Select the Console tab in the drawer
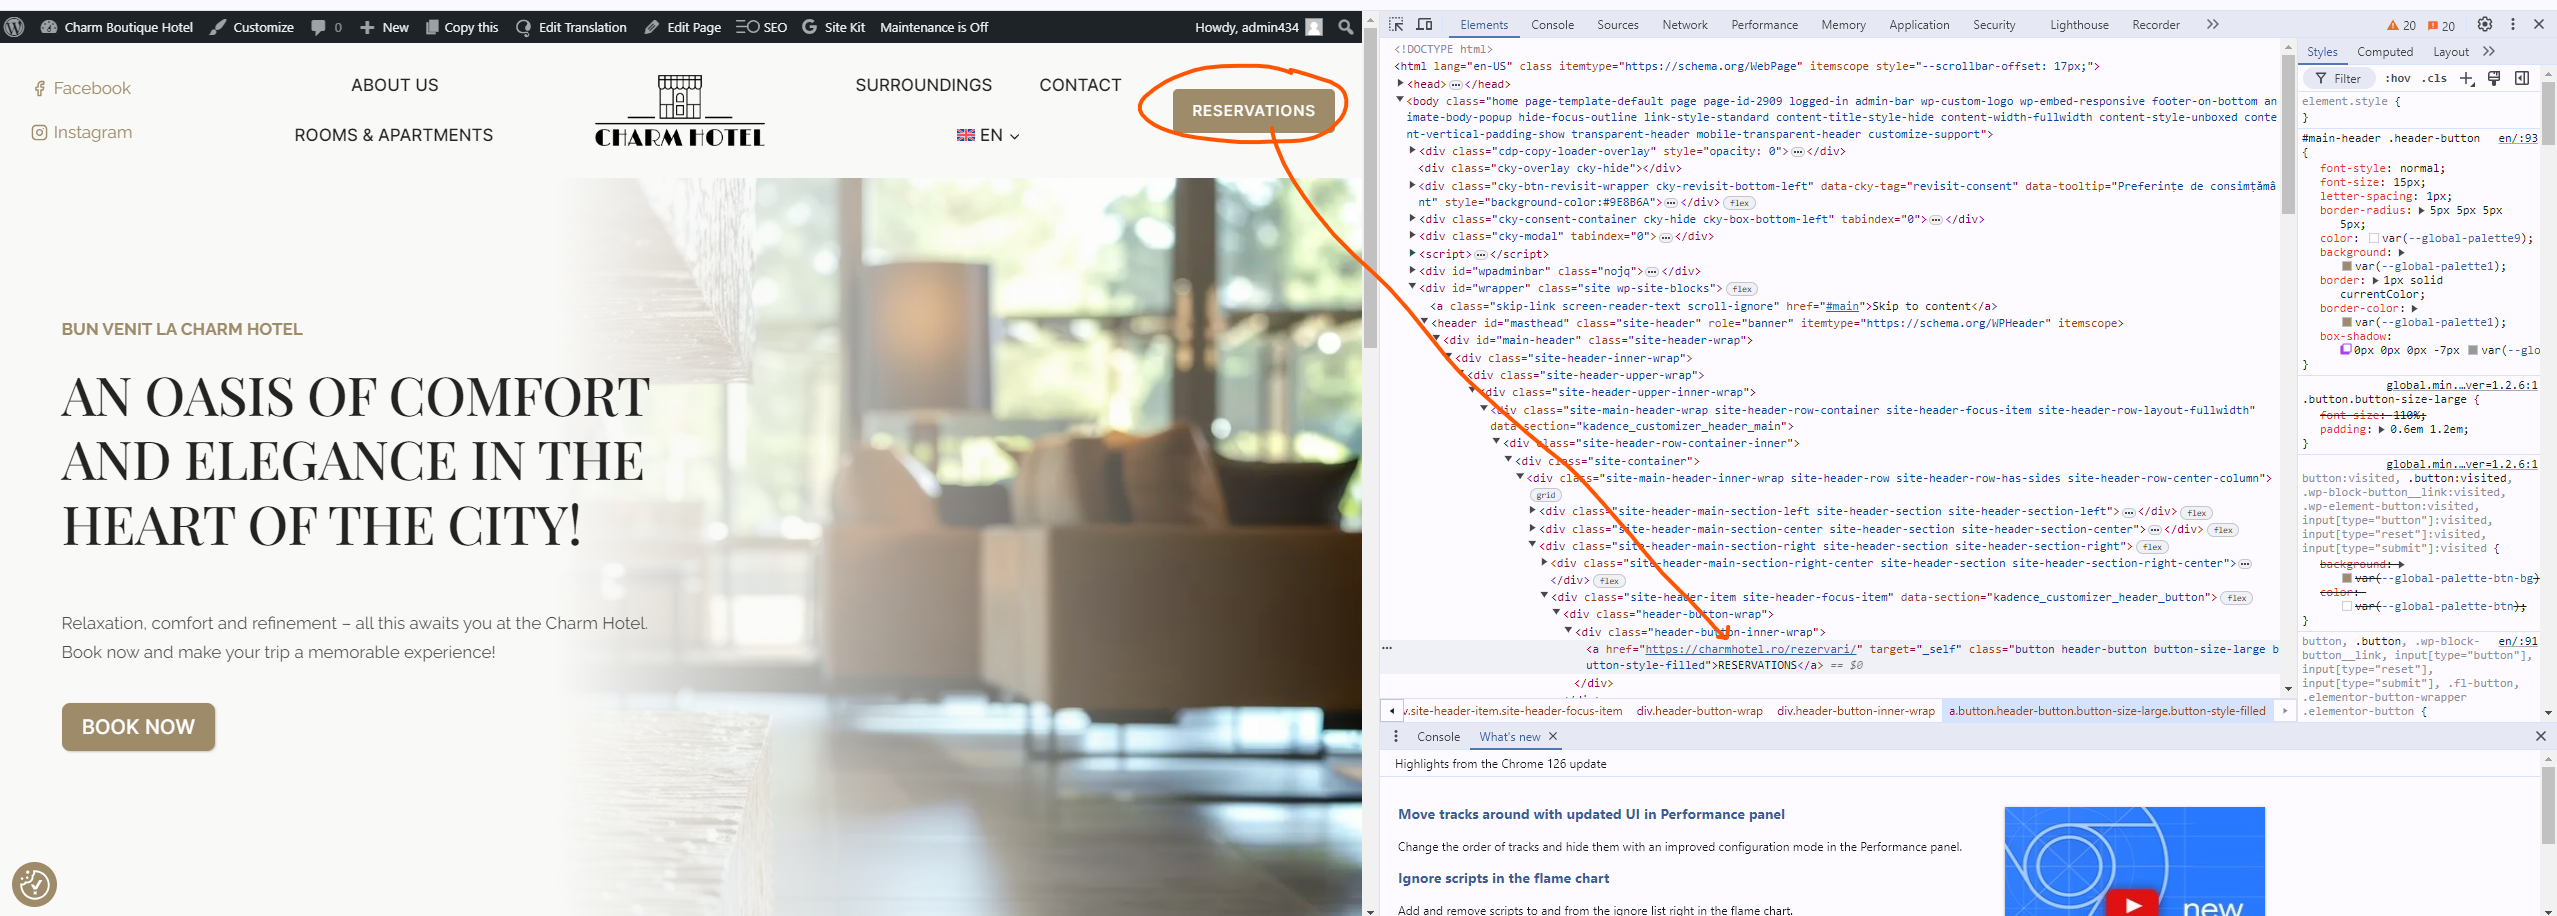 [x=1438, y=736]
